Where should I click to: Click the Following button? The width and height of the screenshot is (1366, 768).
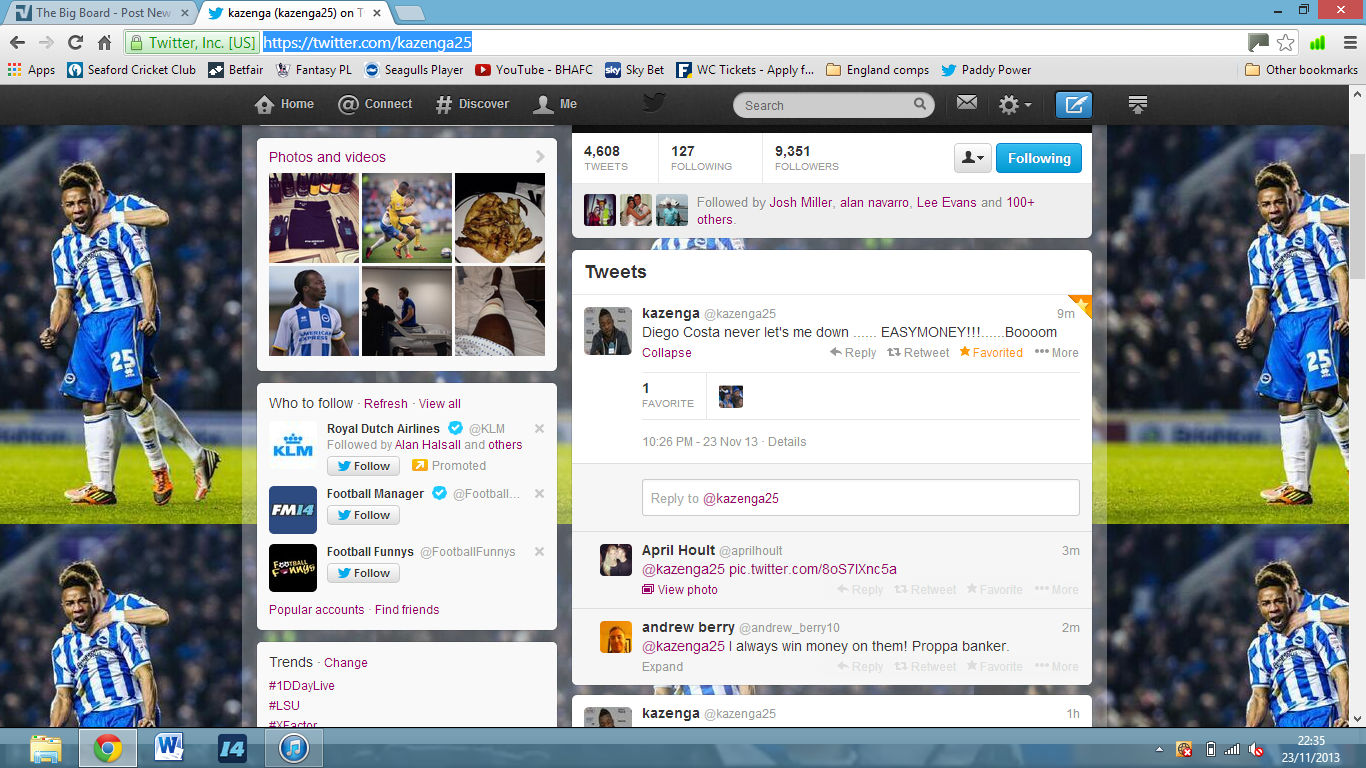point(1038,158)
